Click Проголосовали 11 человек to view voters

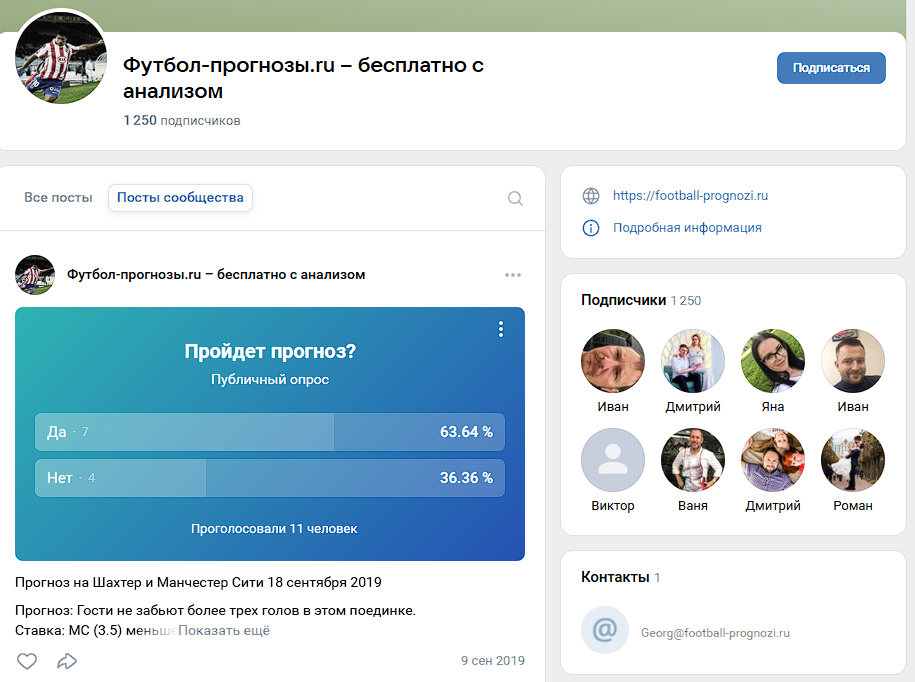(x=270, y=528)
